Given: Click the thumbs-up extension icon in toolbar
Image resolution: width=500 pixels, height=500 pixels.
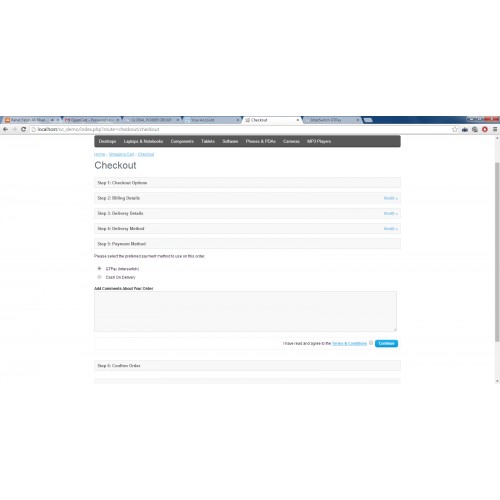Looking at the screenshot, I should (465, 129).
